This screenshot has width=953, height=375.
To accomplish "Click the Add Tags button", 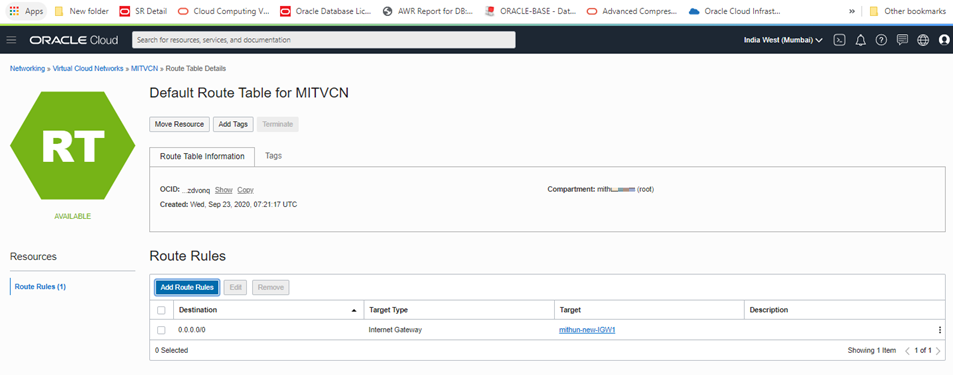I will coord(233,124).
